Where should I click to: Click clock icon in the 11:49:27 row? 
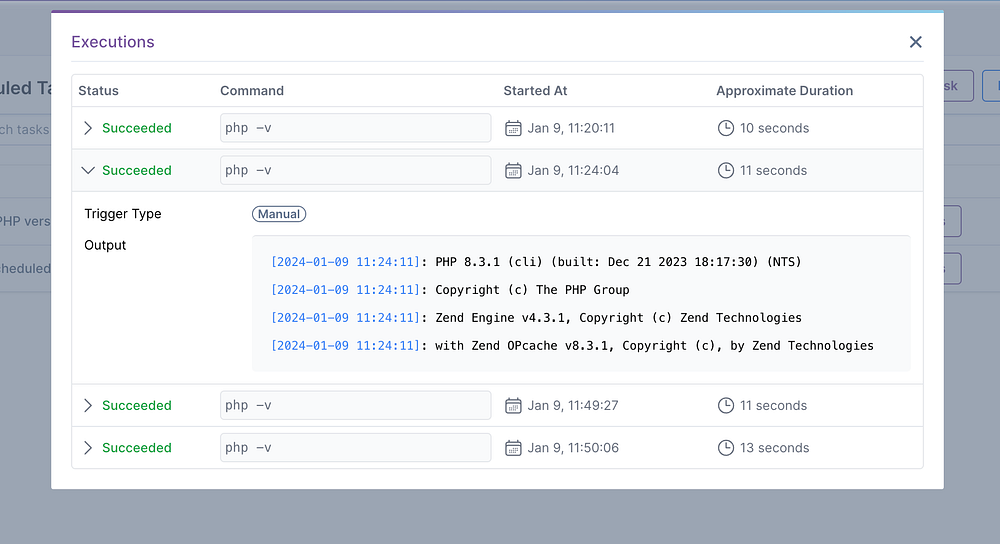click(726, 406)
